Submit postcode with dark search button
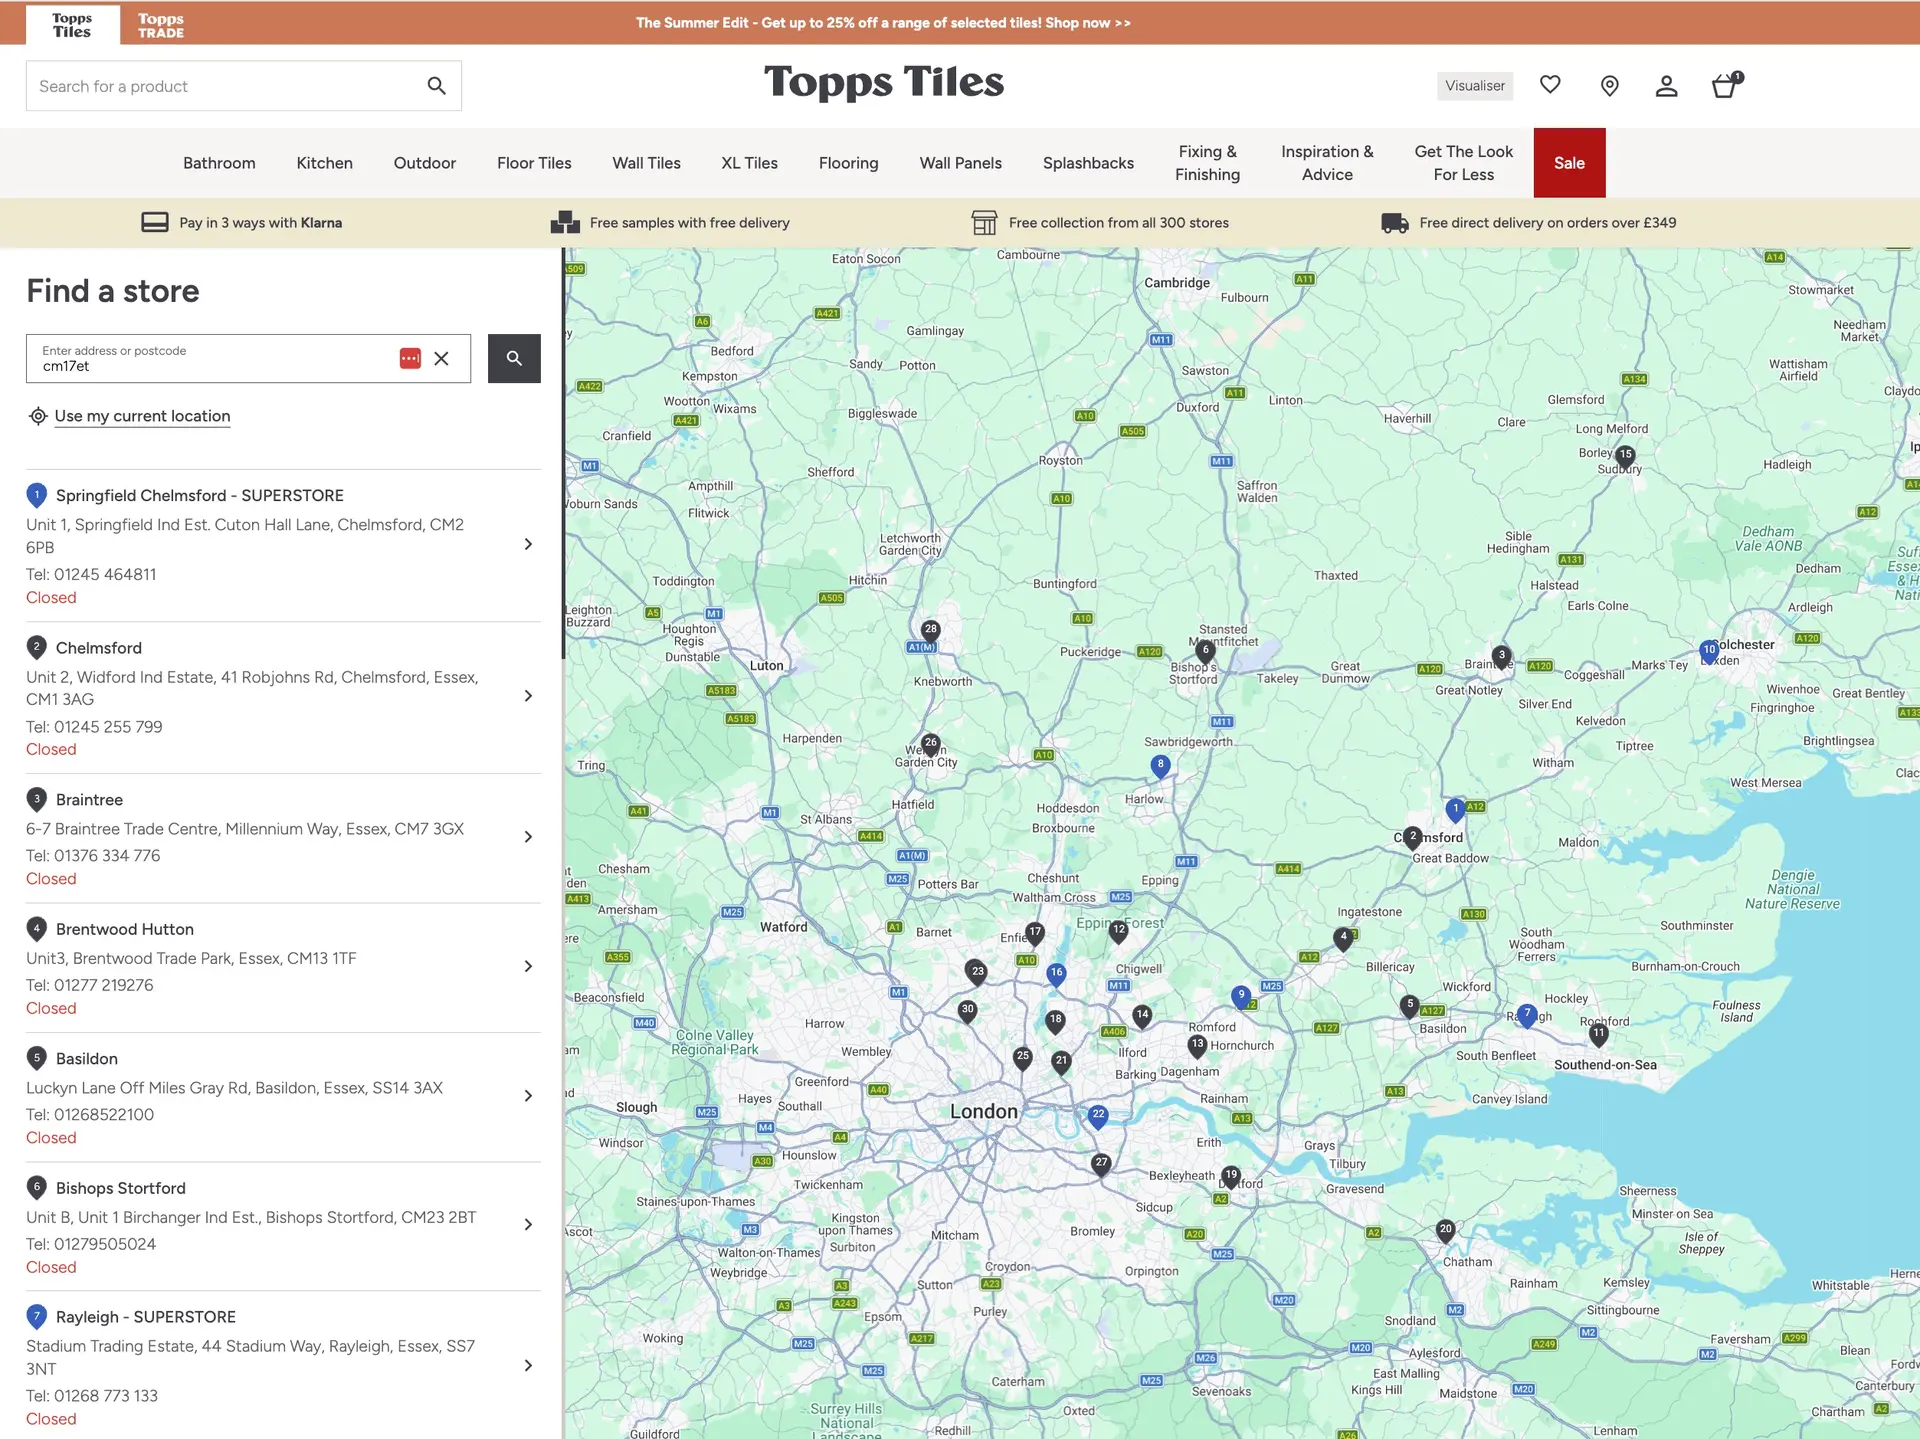 [x=514, y=358]
